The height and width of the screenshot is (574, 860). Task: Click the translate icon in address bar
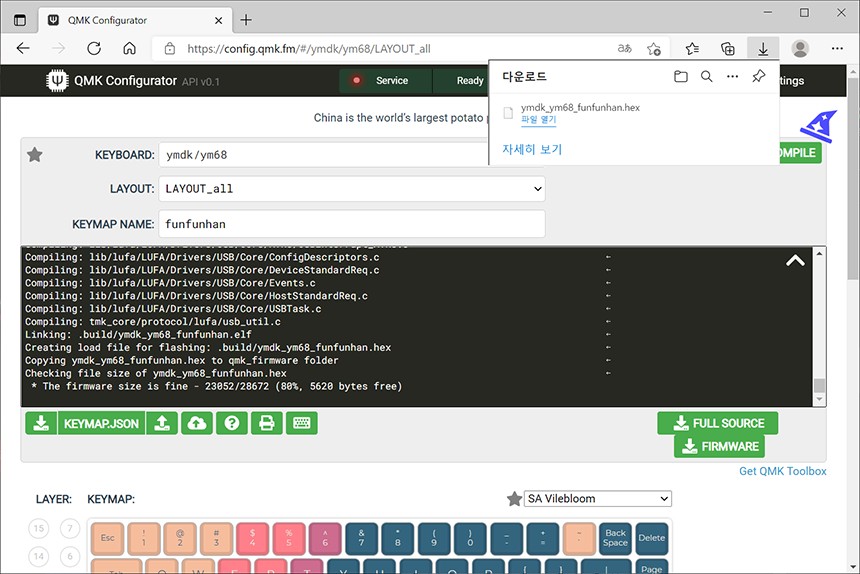coord(624,49)
